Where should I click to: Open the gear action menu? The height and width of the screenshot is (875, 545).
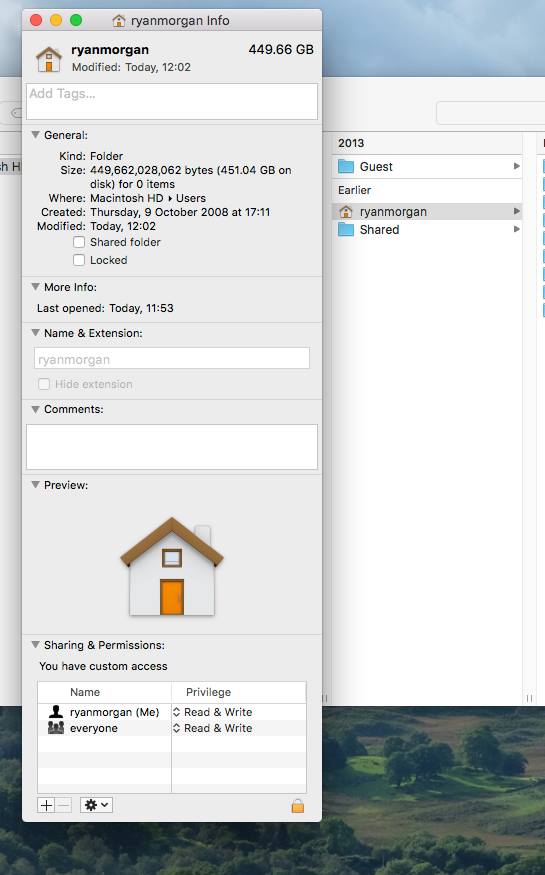(97, 805)
